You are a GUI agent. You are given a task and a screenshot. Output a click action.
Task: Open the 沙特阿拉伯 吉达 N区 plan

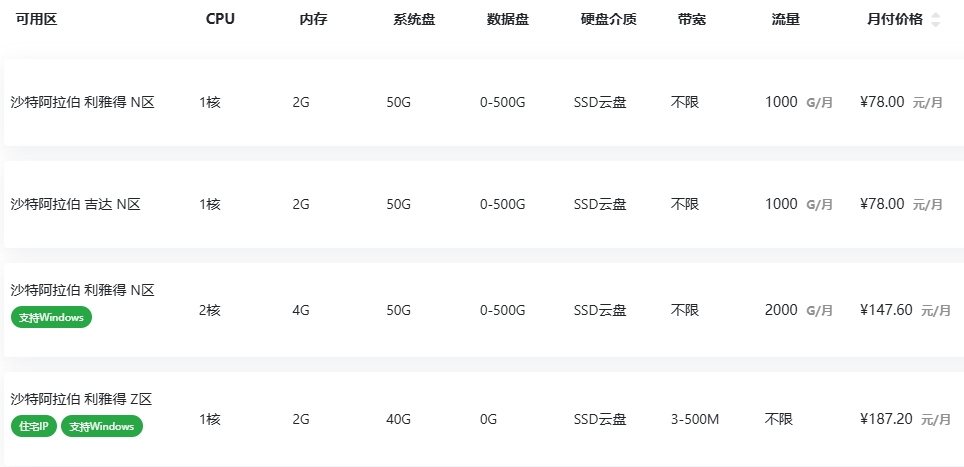click(75, 204)
